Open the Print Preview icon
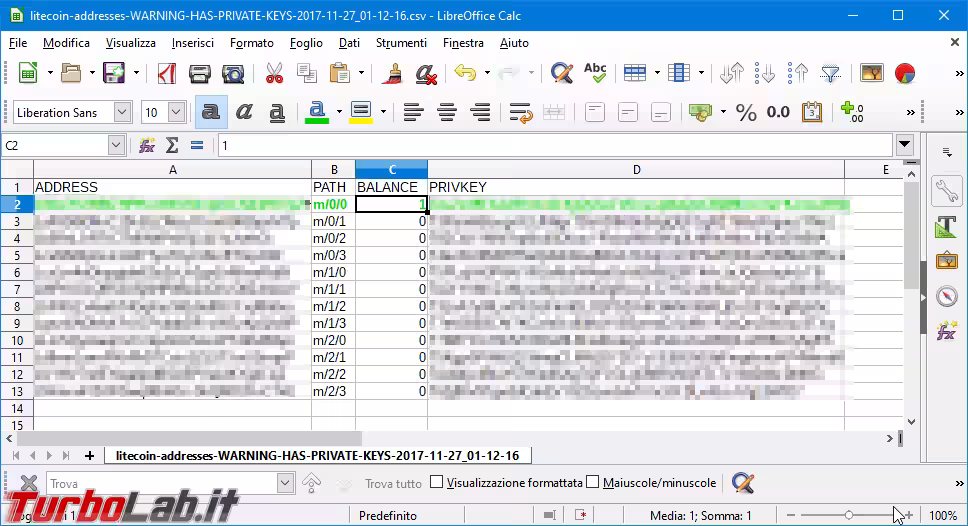Screen dimensions: 968x526 click(232, 73)
